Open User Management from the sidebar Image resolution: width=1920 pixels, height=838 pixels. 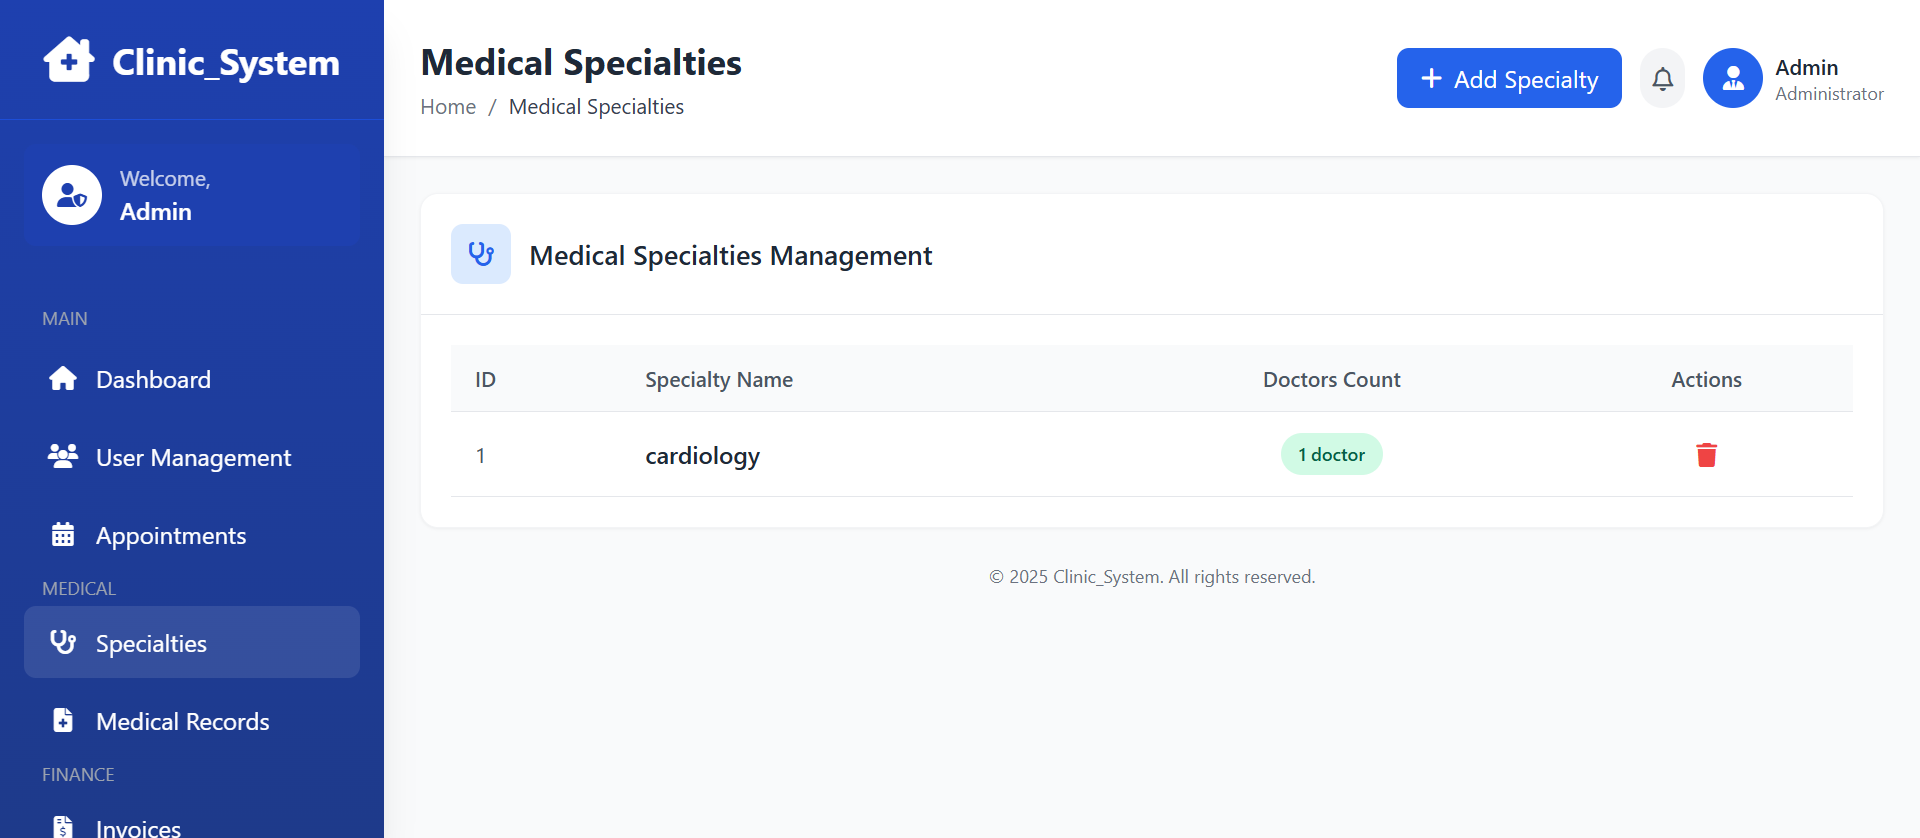coord(193,458)
